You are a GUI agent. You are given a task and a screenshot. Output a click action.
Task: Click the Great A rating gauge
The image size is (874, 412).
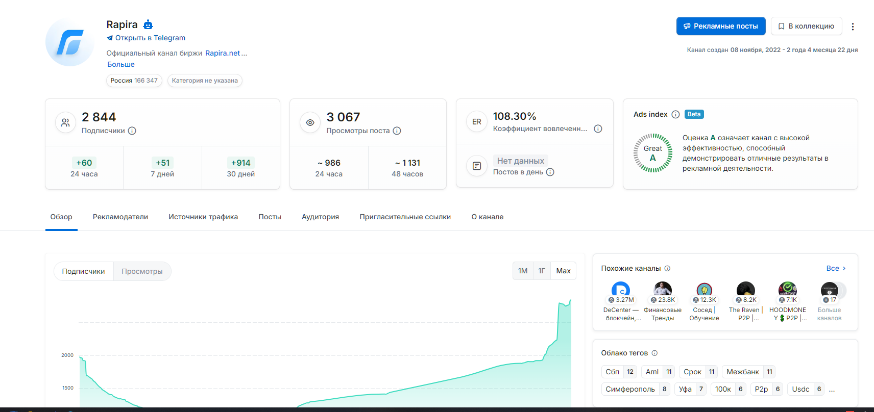point(653,153)
